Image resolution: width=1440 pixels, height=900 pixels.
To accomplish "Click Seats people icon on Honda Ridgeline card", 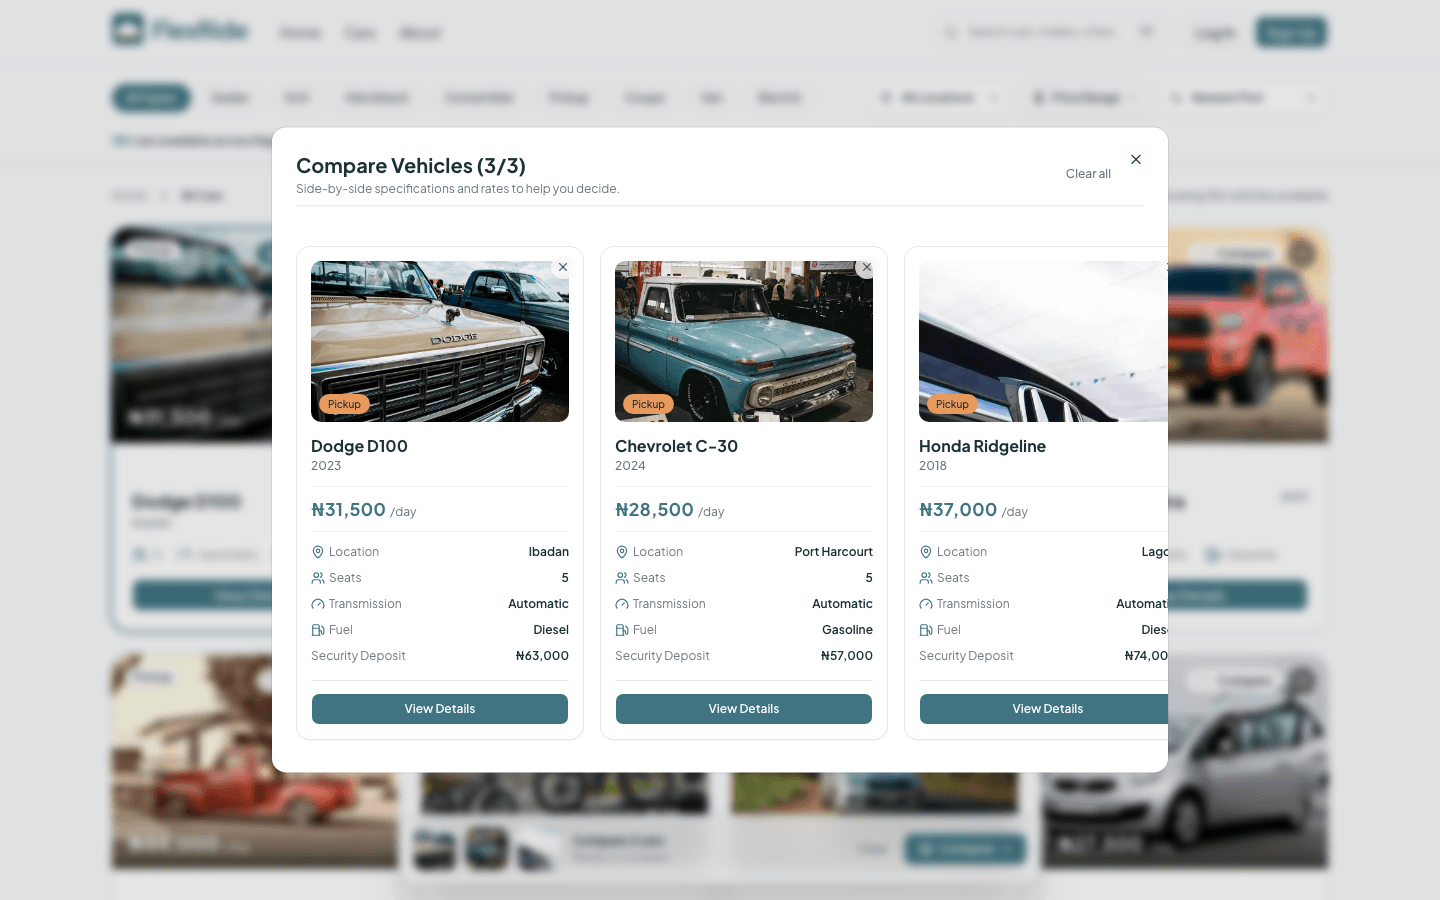I will point(926,578).
